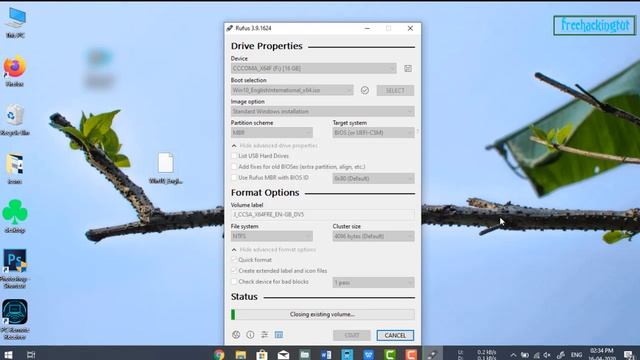The width and height of the screenshot is (640, 360).
Task: Open the Photoshop desktop shortcut
Action: [15, 268]
